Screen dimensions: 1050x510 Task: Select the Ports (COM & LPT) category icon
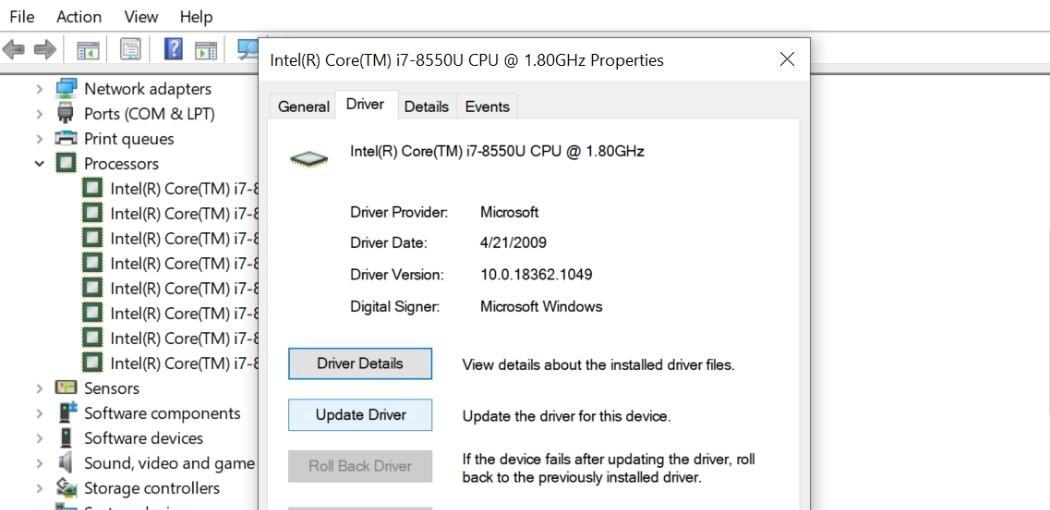pos(66,113)
